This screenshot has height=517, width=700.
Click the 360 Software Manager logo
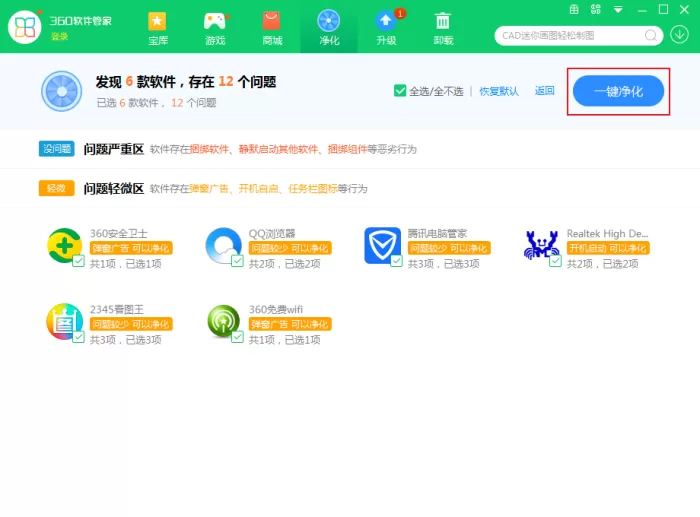pyautogui.click(x=25, y=27)
